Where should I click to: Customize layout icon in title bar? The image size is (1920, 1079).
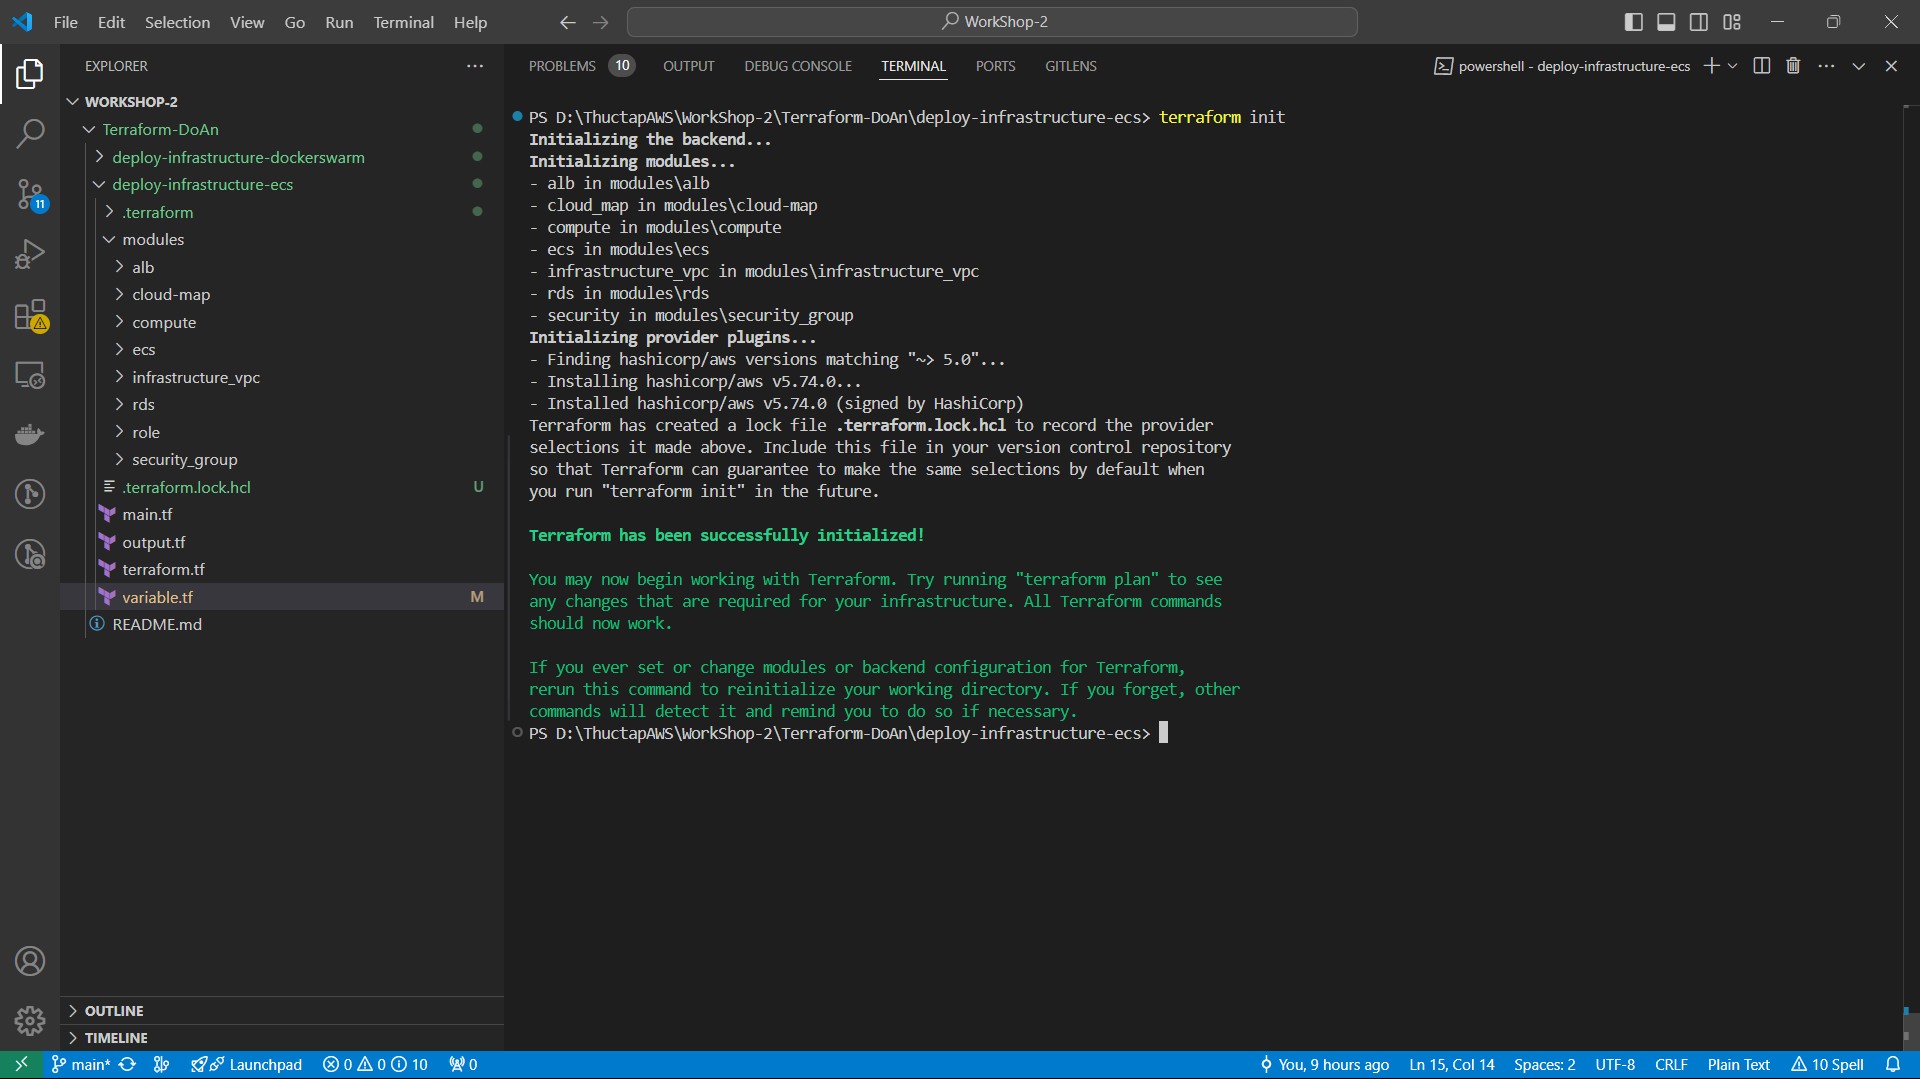[x=1732, y=22]
